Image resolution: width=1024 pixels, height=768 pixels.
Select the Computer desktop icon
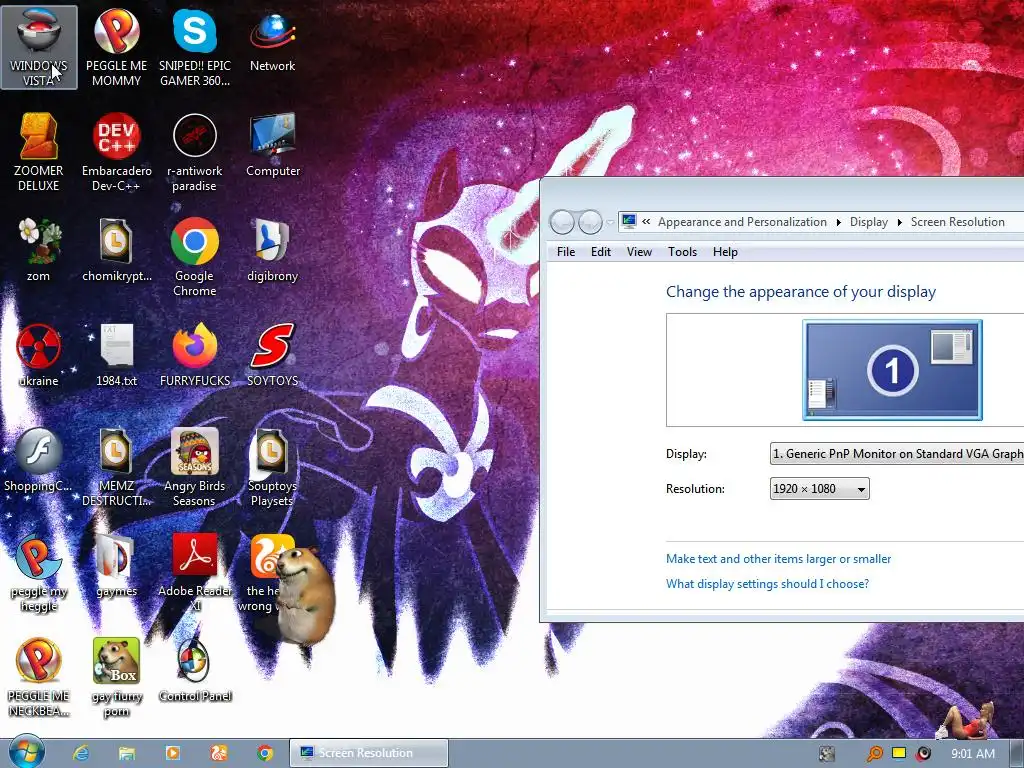(272, 145)
